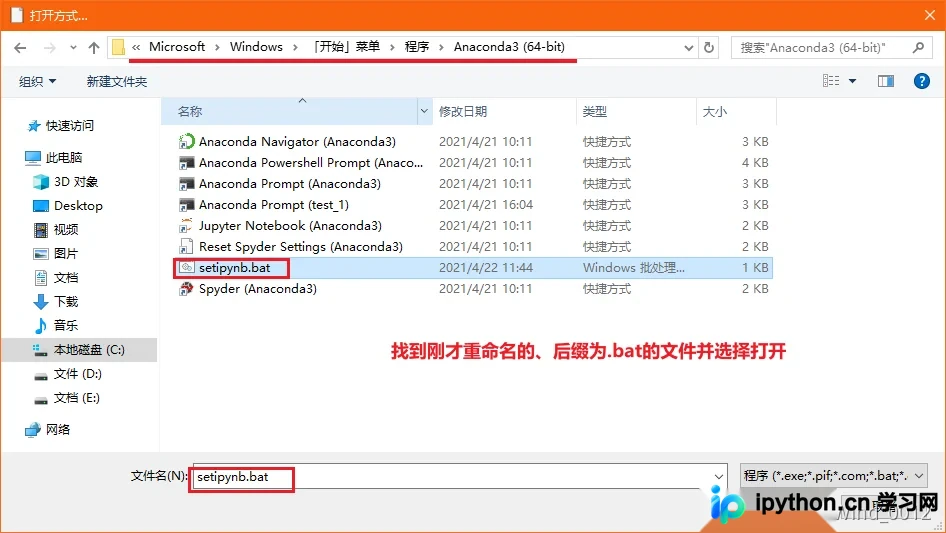Click 2021/4/21 16:04 date cell
The width and height of the screenshot is (946, 533).
tap(486, 205)
